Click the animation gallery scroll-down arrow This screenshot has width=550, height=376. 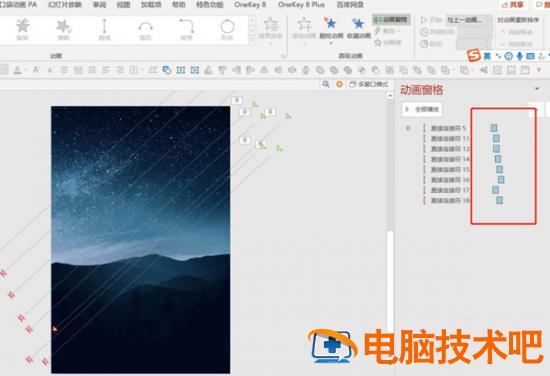point(252,30)
